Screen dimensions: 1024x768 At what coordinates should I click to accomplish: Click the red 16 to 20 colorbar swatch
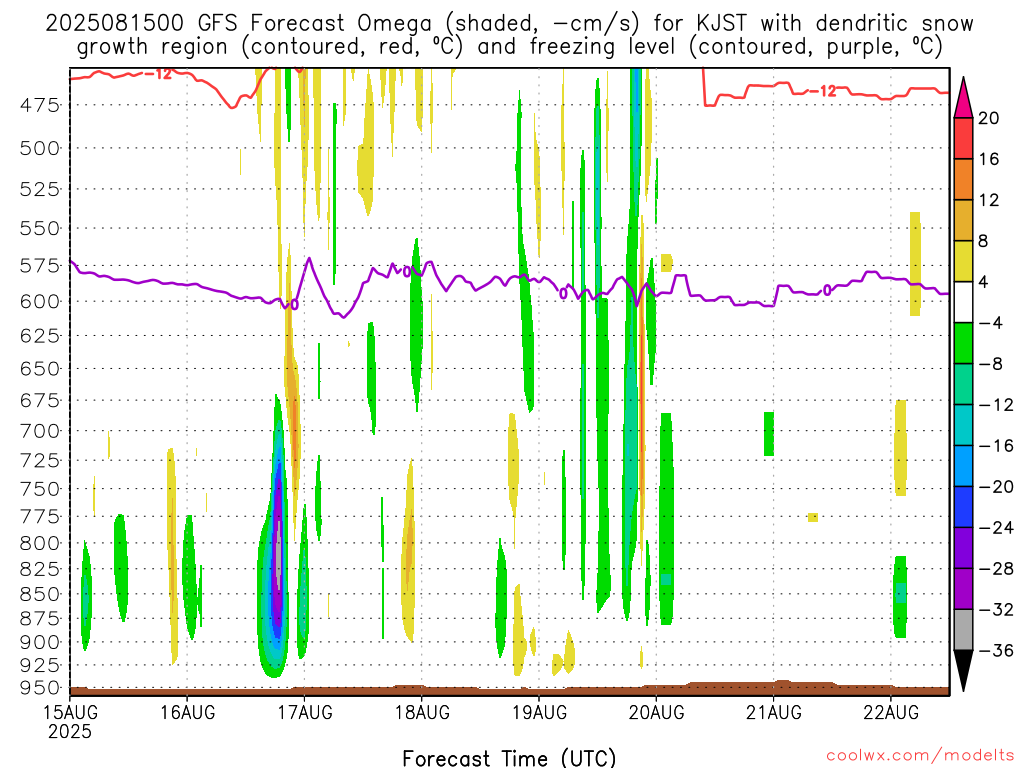963,138
